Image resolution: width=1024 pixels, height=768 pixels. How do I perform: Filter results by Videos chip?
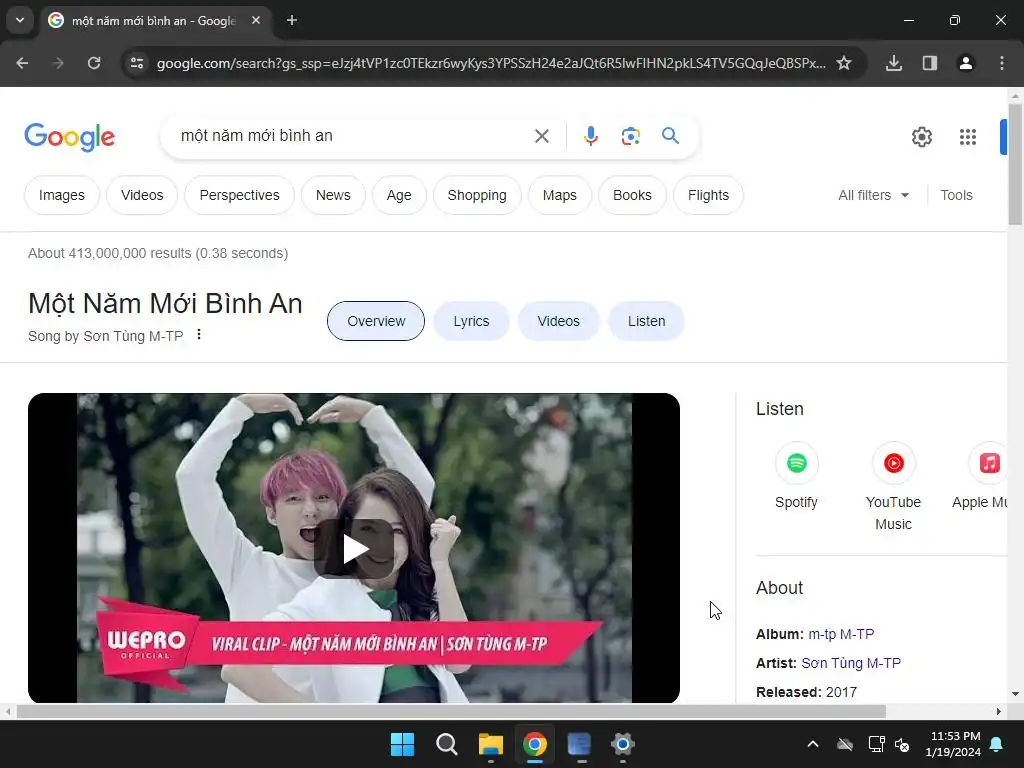(x=142, y=195)
